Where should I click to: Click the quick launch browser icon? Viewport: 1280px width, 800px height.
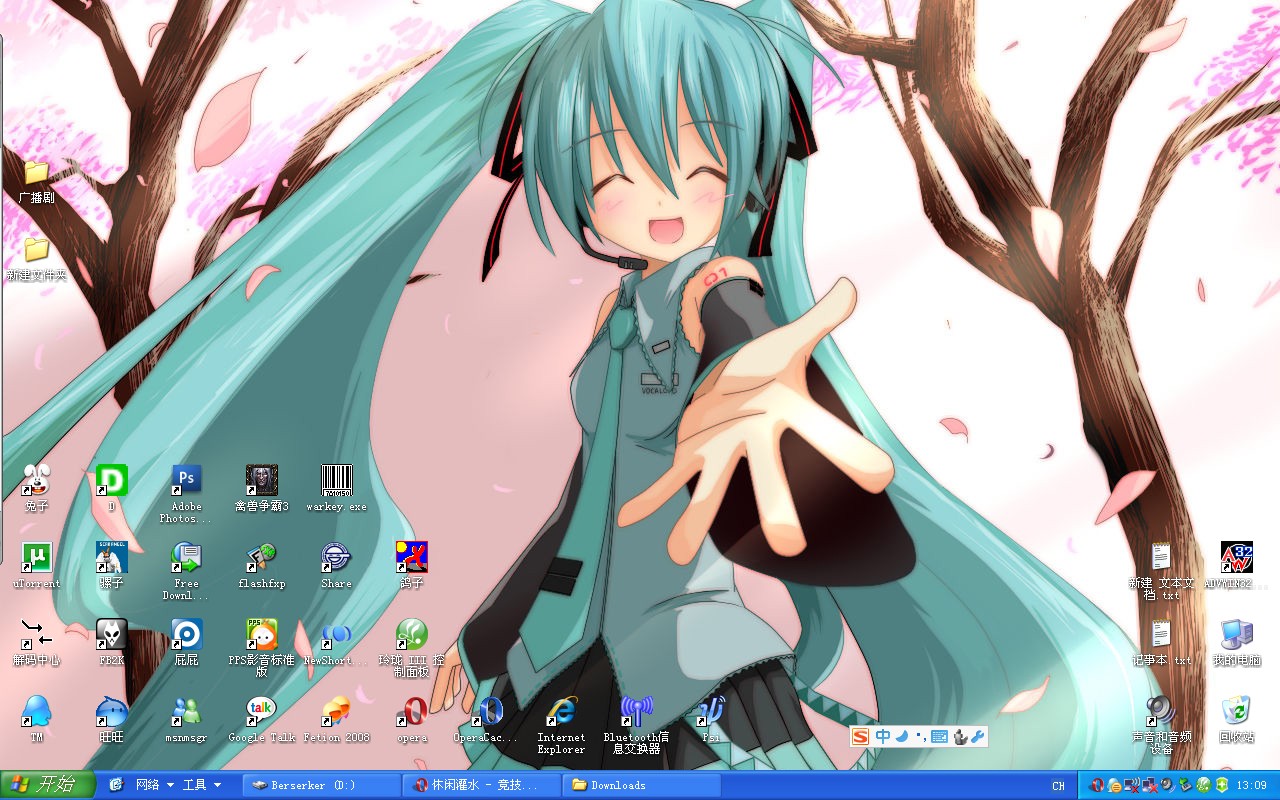coord(116,785)
